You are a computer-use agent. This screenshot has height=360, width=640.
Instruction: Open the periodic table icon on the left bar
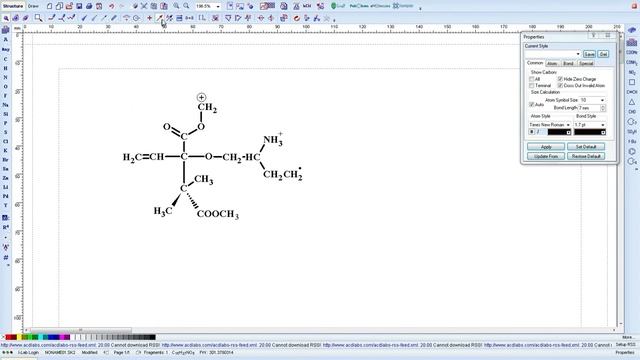click(5, 30)
